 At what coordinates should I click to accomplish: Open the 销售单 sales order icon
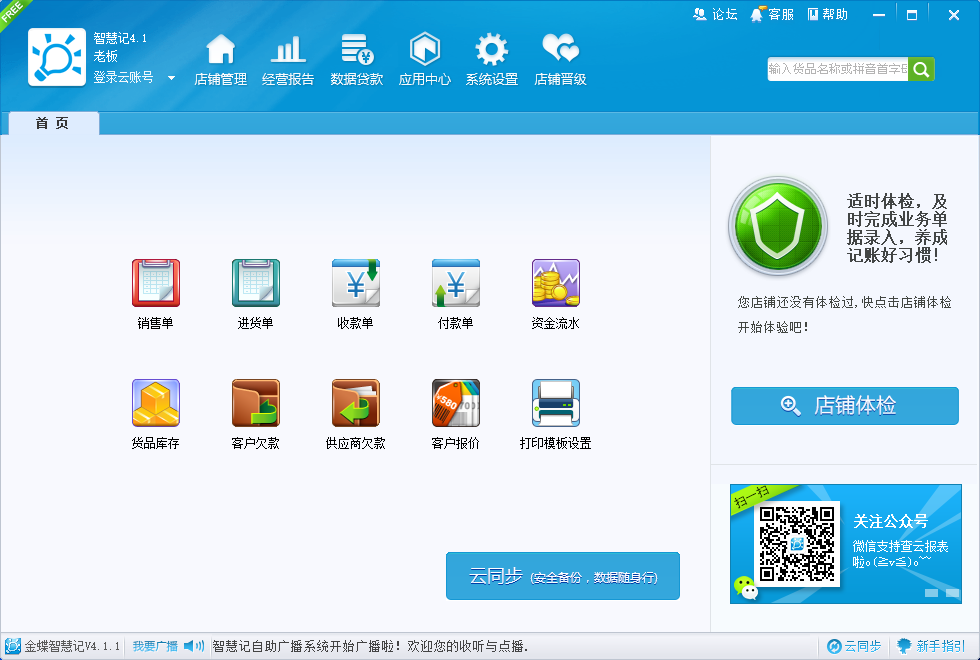point(156,283)
